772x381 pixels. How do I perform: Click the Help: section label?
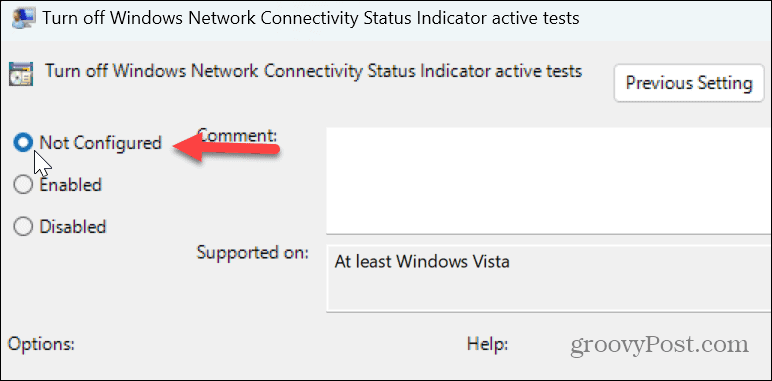click(487, 343)
